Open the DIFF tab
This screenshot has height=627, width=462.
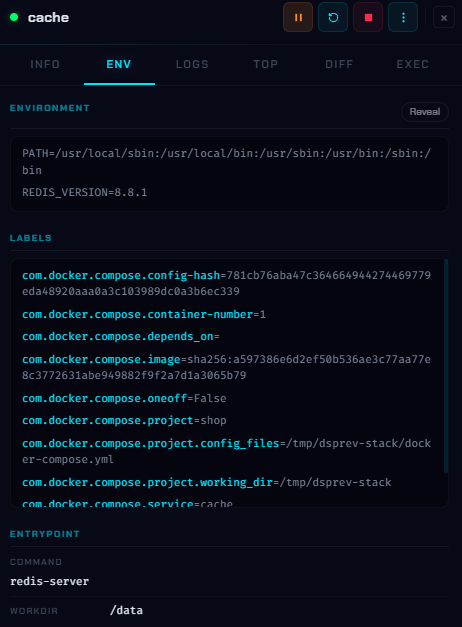[x=339, y=64]
